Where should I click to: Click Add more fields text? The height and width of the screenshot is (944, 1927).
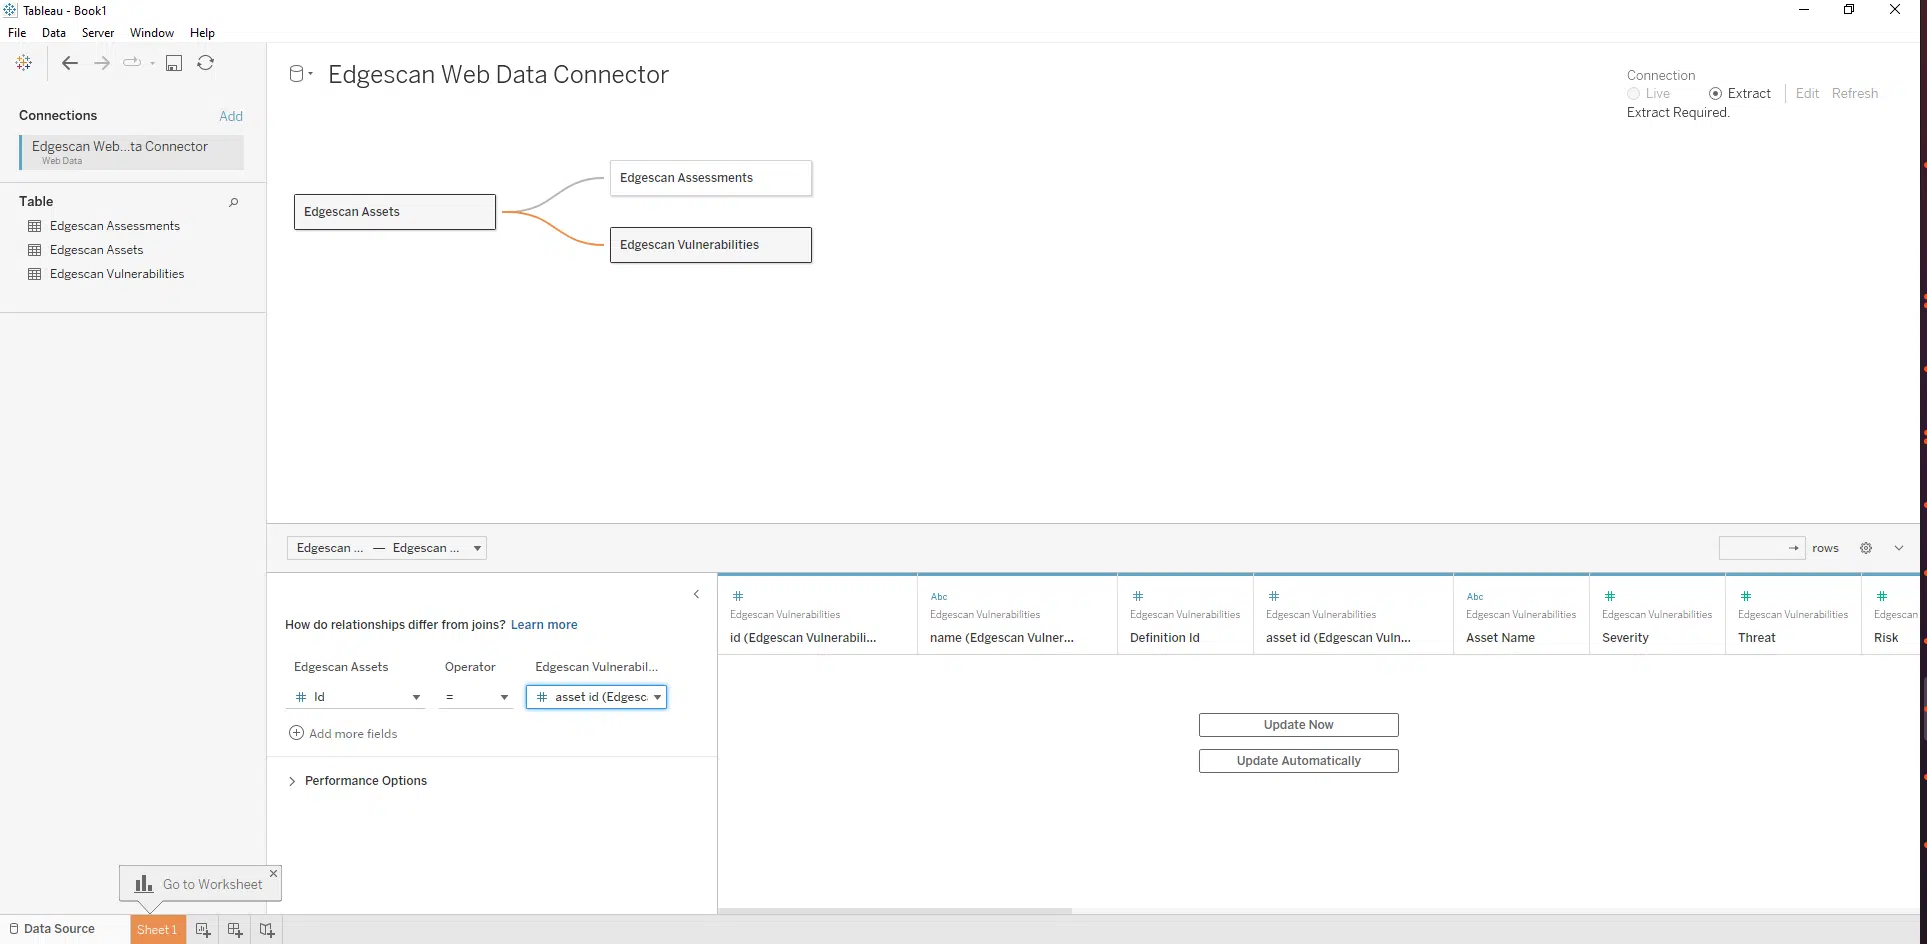click(353, 734)
